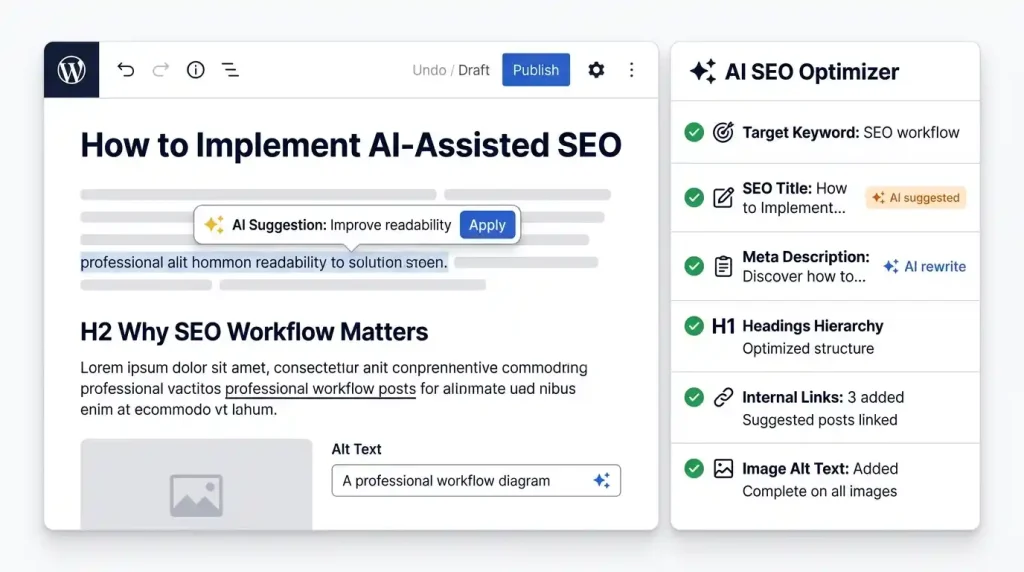Viewport: 1024px width, 572px height.
Task: Click the WordPress logo icon
Action: coord(71,70)
